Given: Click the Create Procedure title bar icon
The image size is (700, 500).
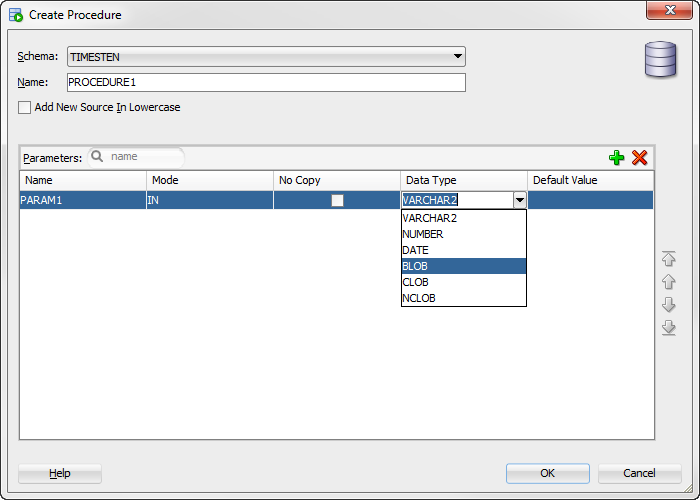Looking at the screenshot, I should pyautogui.click(x=16, y=15).
